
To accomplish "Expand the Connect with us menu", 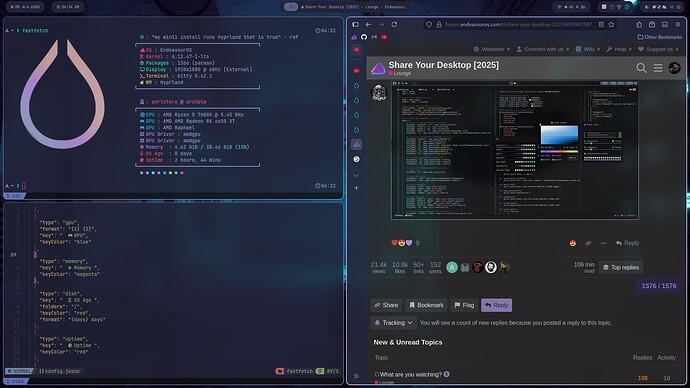I will pos(543,49).
